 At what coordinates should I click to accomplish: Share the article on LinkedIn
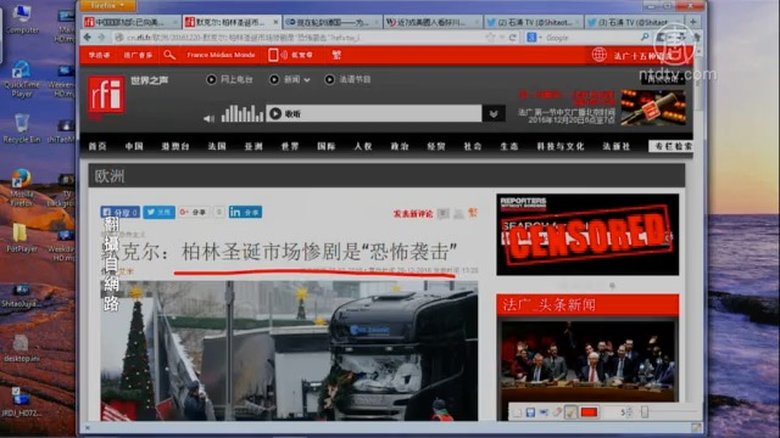point(245,212)
